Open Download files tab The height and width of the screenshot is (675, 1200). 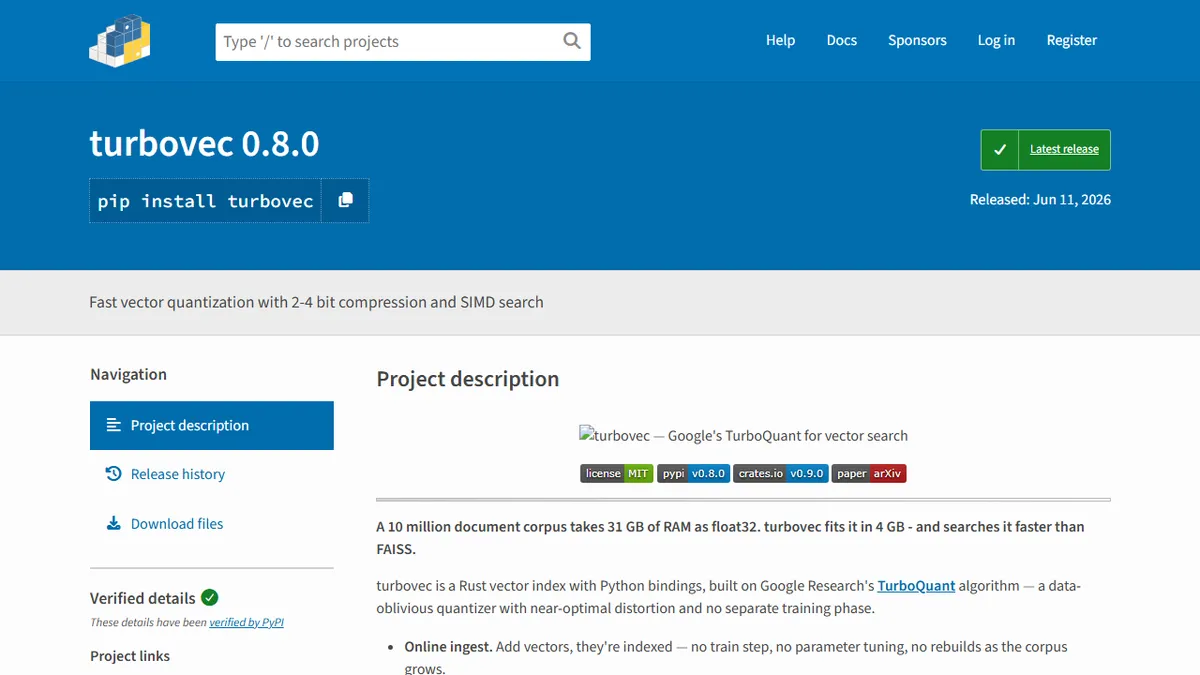tap(212, 523)
